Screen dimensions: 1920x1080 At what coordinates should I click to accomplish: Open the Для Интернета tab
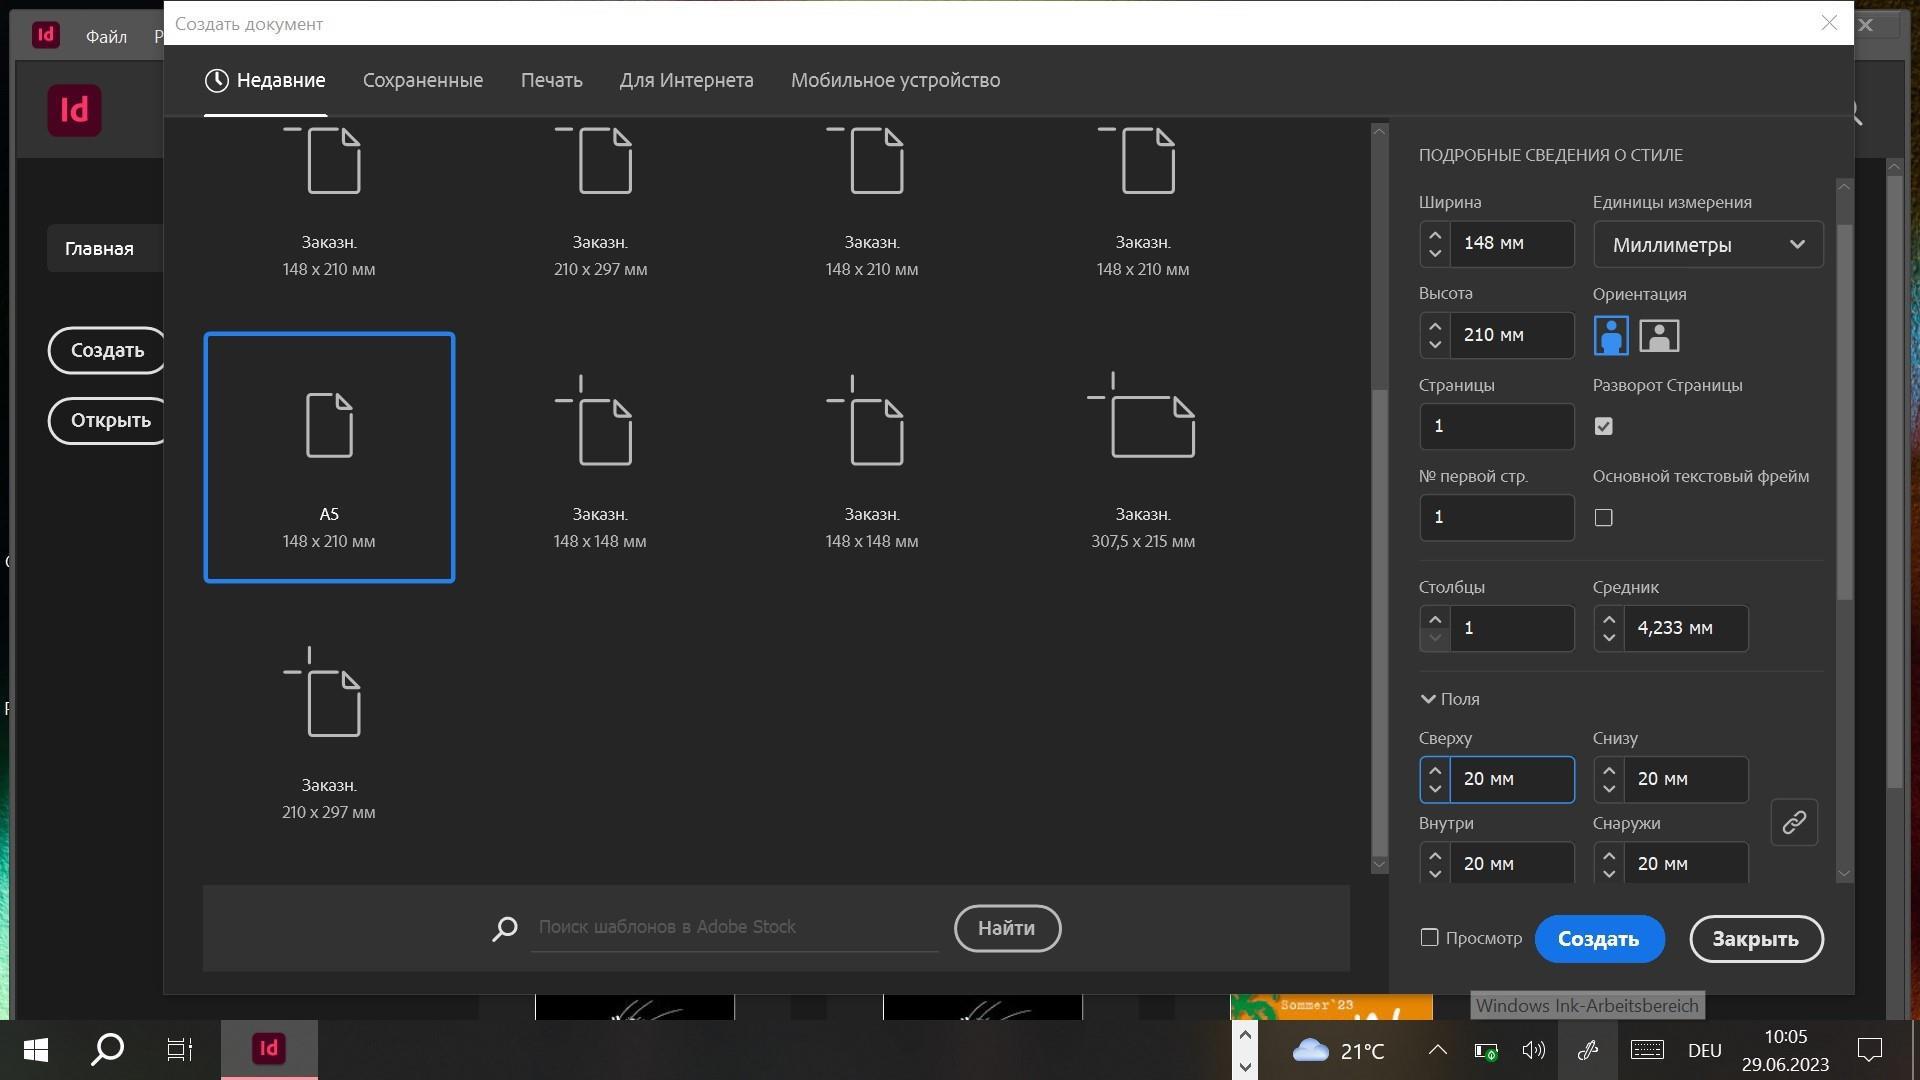[x=686, y=80]
